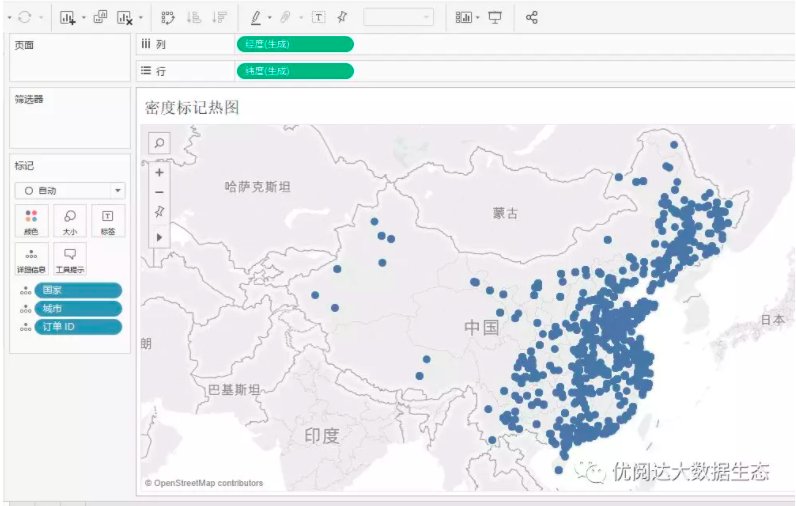Image resolution: width=796 pixels, height=506 pixels.
Task: Select the 国家 pill in marks
Action: [78, 290]
